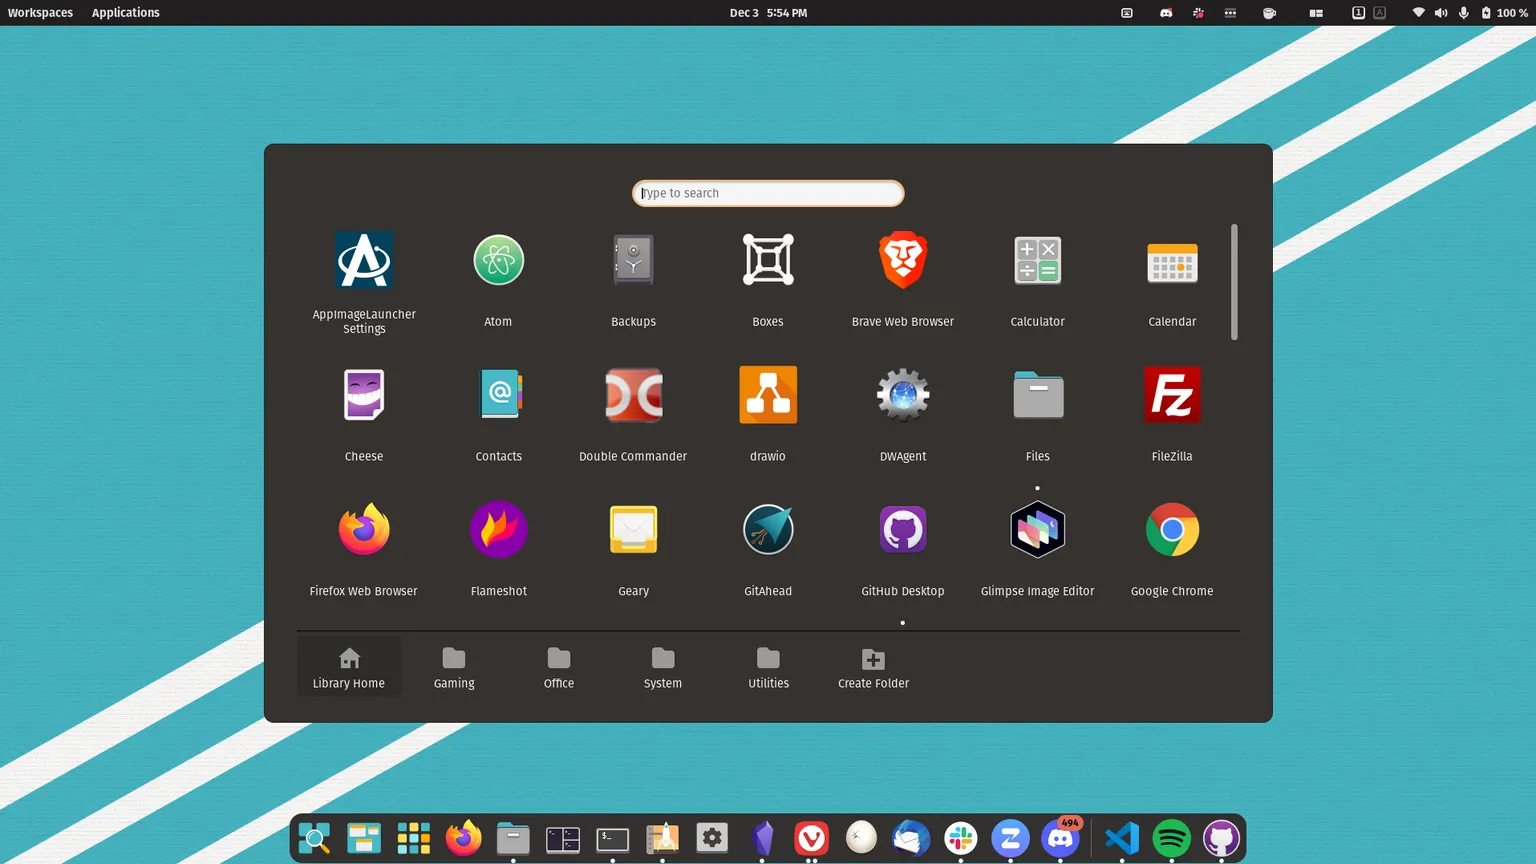Go to Library Home
The height and width of the screenshot is (864, 1536).
click(349, 668)
